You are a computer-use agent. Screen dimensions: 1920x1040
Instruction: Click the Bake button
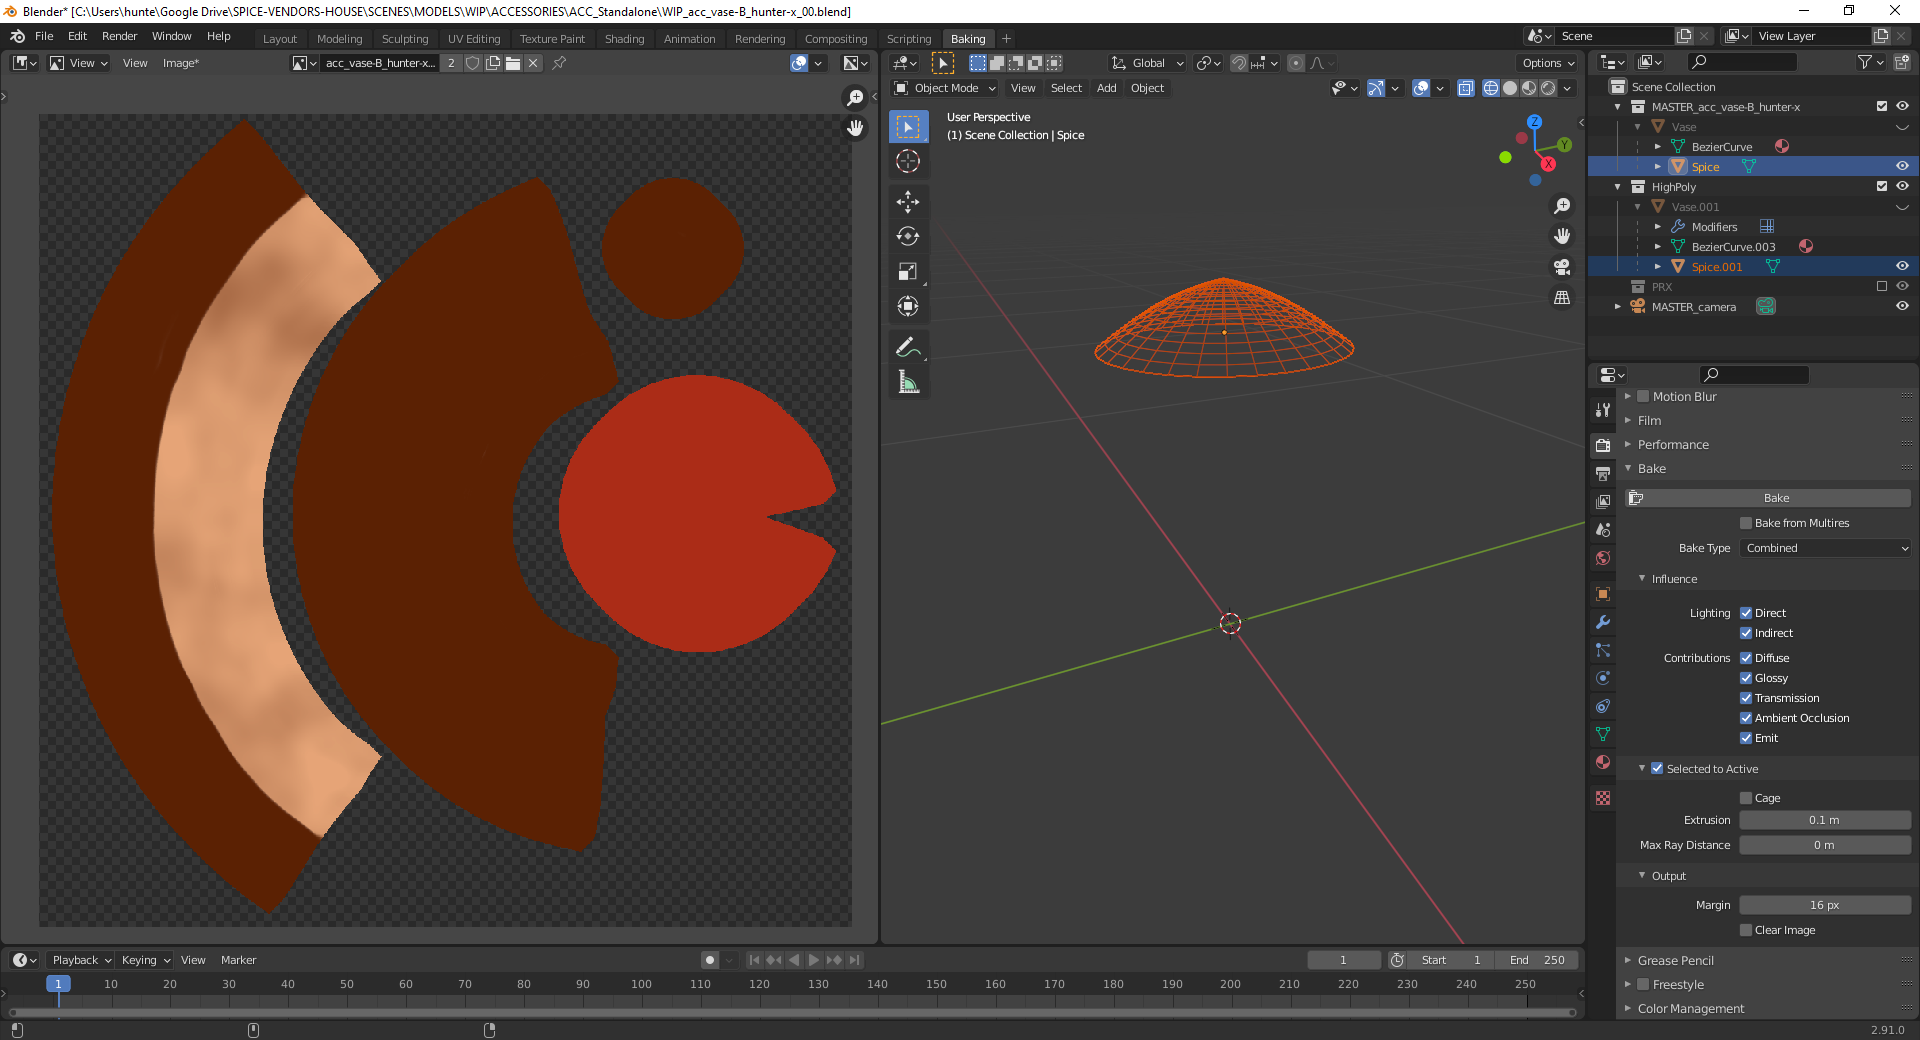[1776, 498]
